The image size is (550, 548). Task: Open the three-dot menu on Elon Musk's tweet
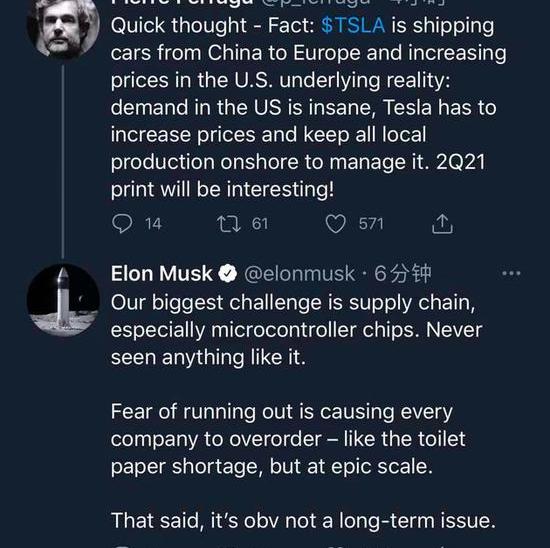coord(511,273)
